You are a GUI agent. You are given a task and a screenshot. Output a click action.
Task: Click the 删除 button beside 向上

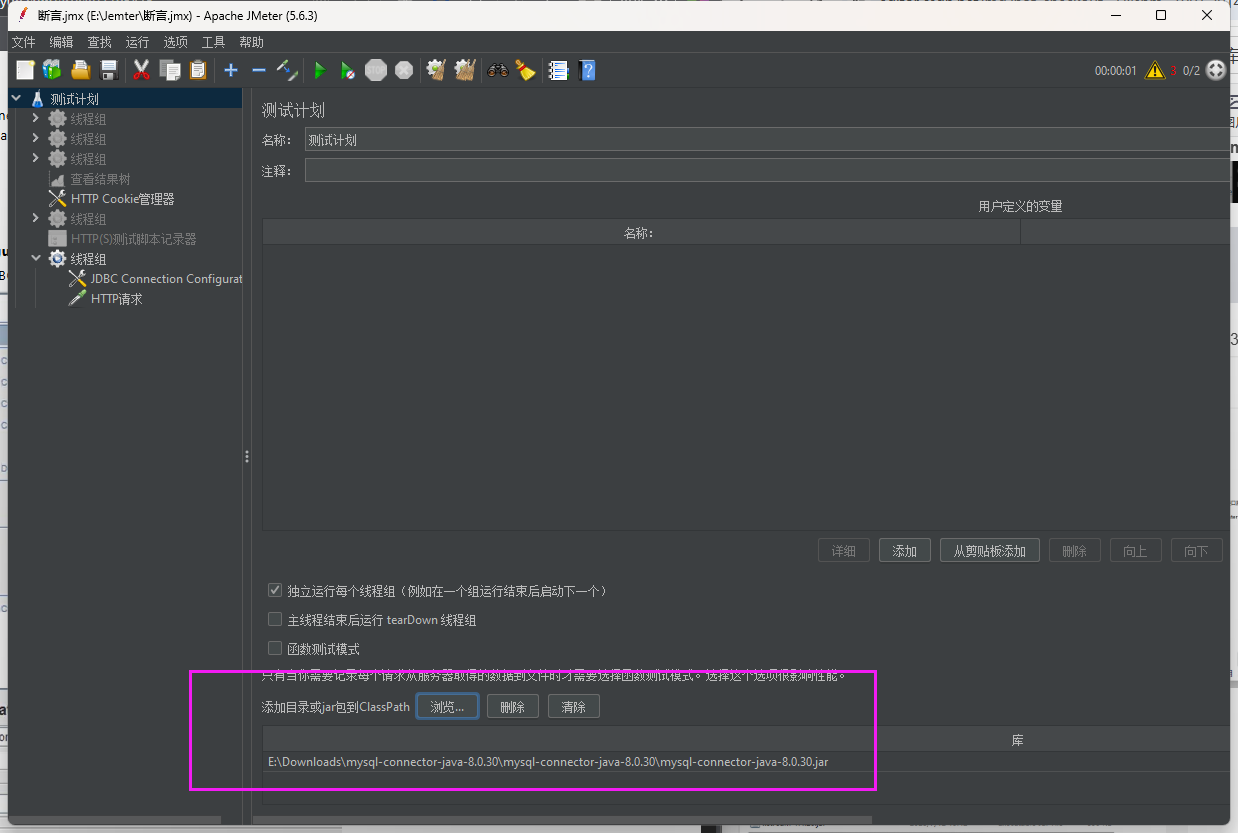(x=1074, y=550)
